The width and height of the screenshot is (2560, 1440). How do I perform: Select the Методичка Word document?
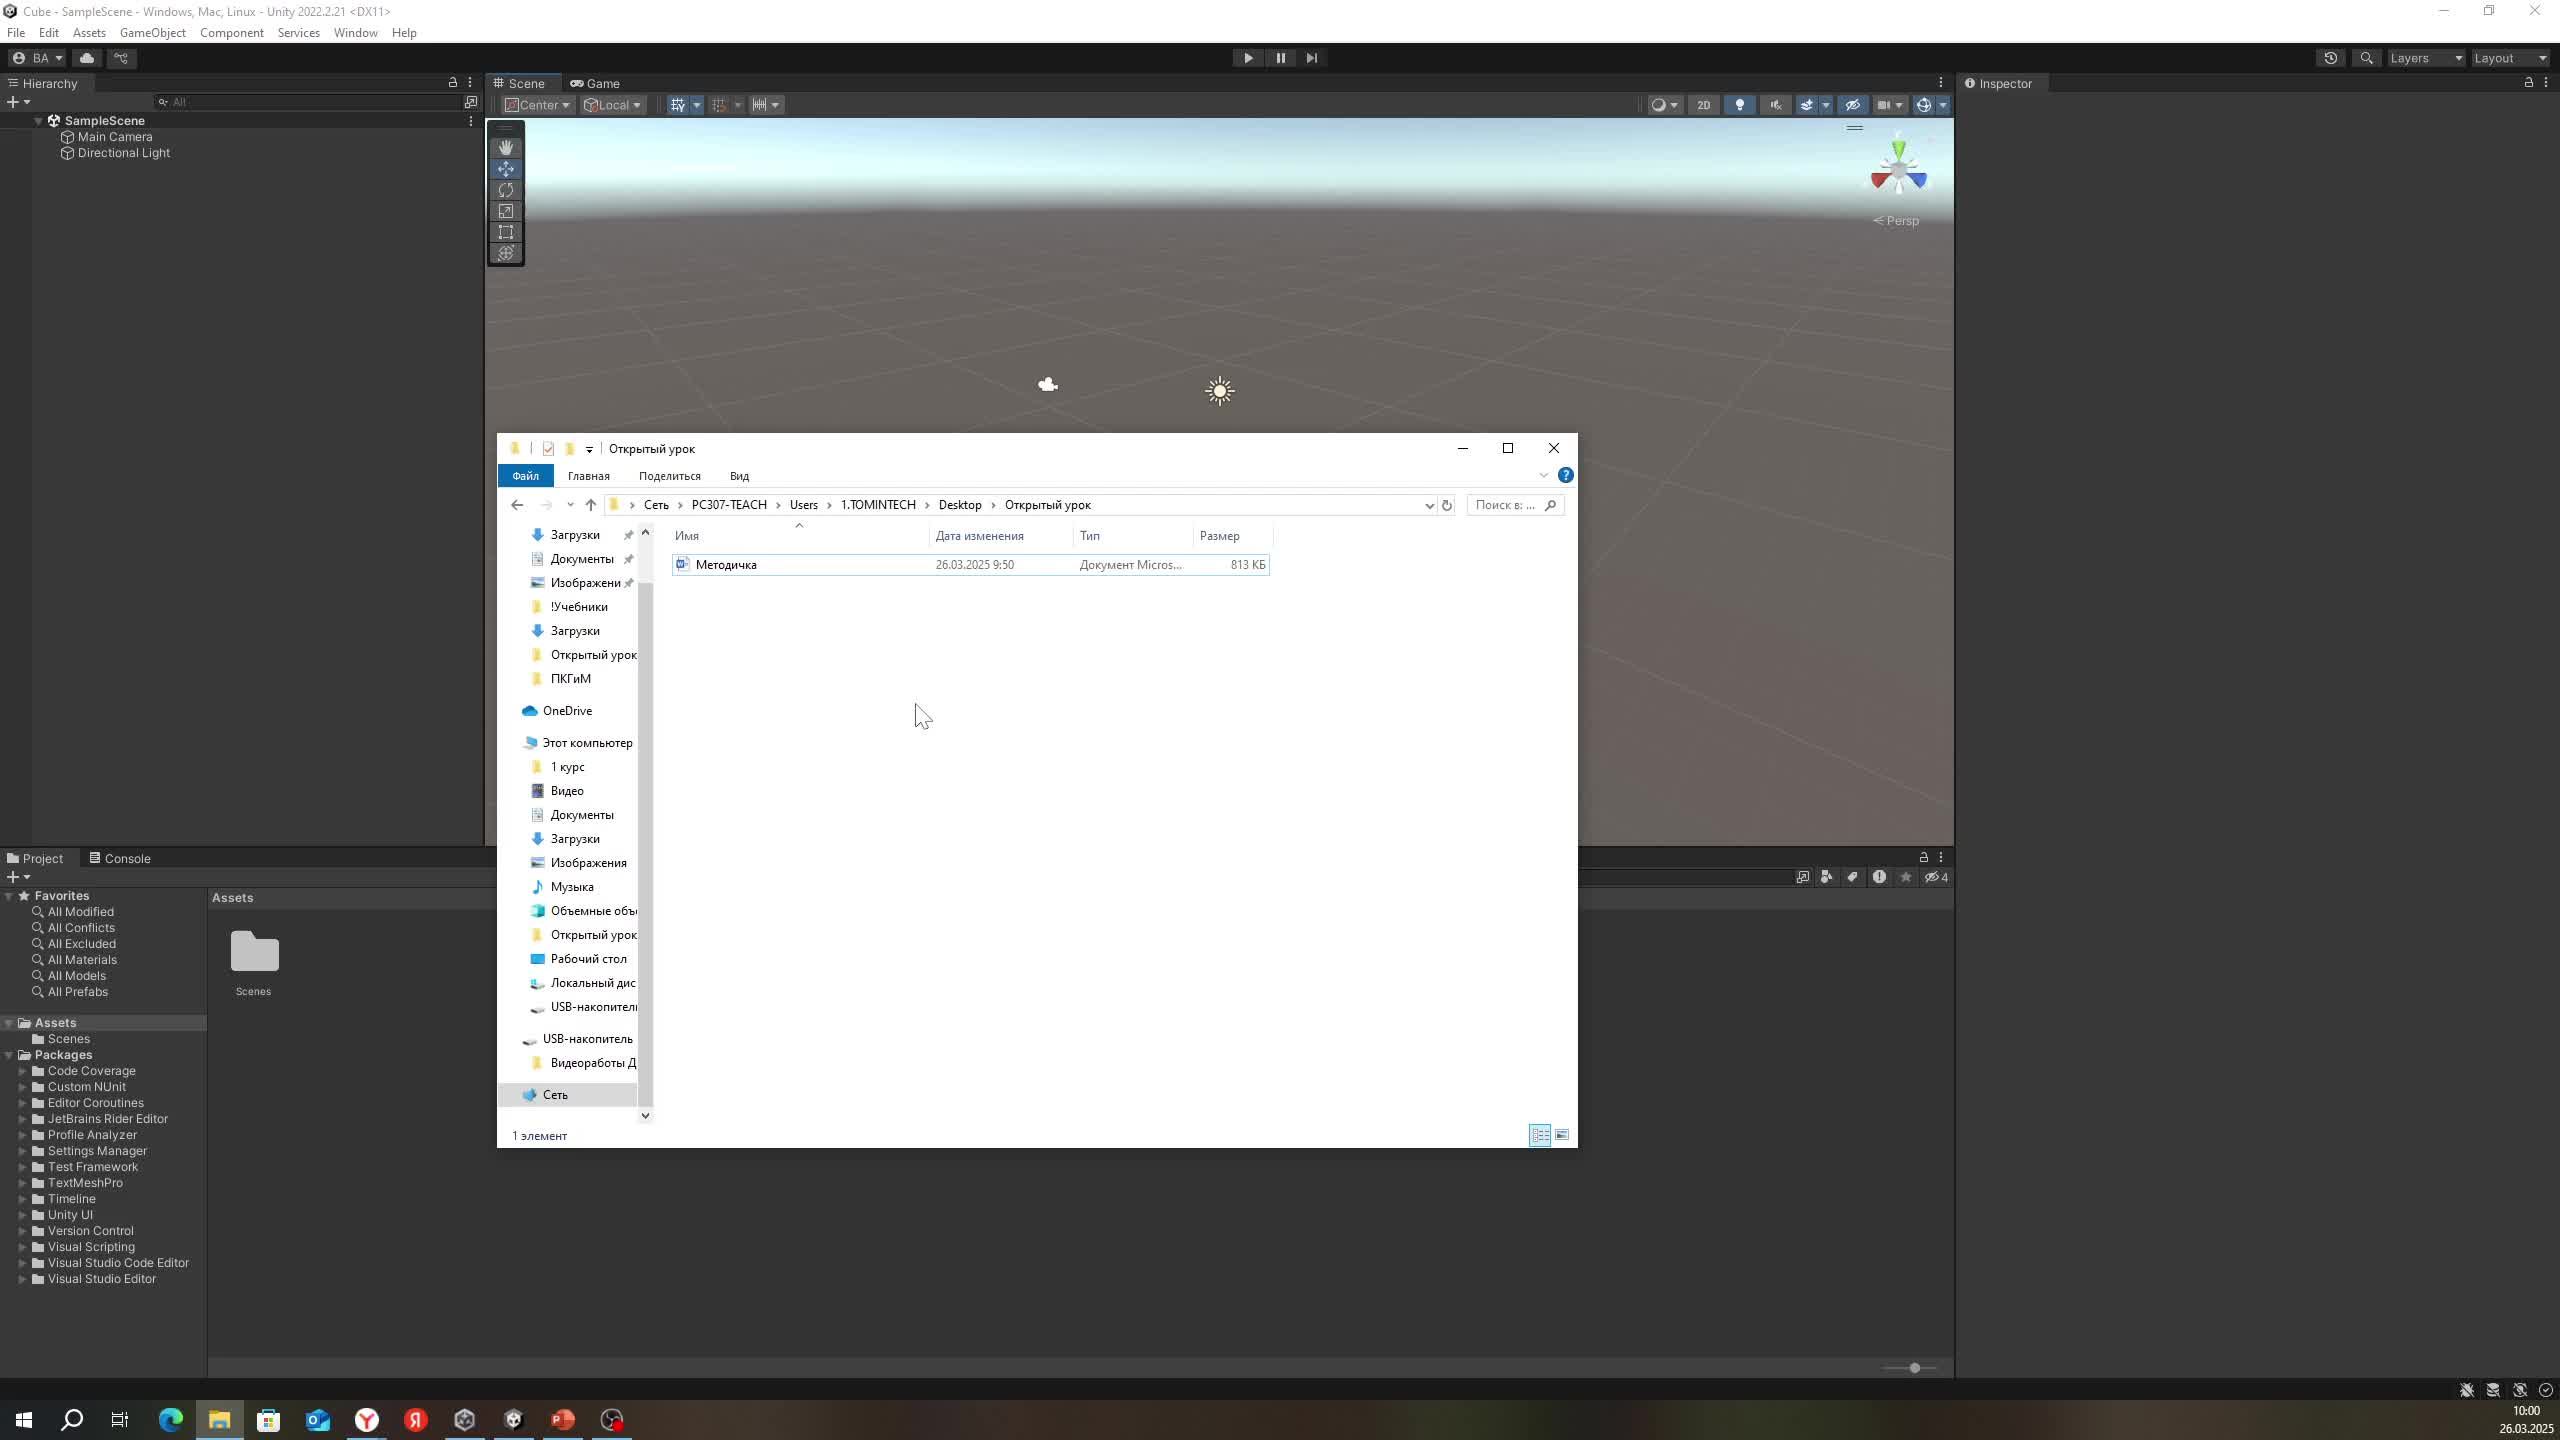click(726, 565)
